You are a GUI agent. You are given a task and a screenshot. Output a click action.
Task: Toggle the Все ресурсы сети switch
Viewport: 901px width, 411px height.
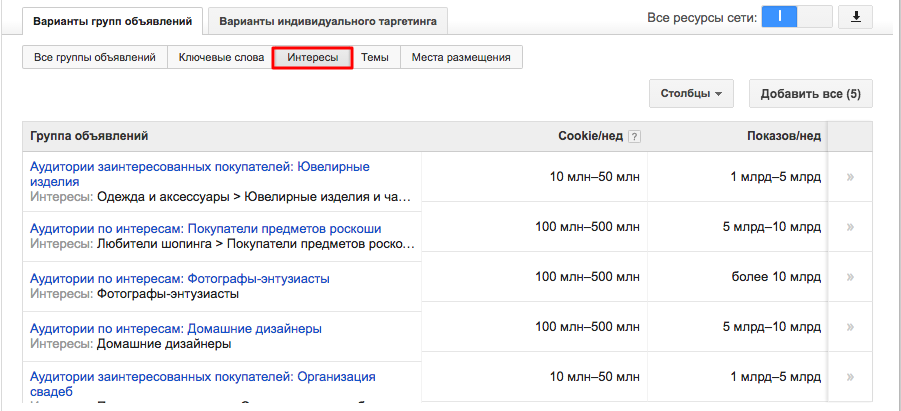tap(796, 17)
